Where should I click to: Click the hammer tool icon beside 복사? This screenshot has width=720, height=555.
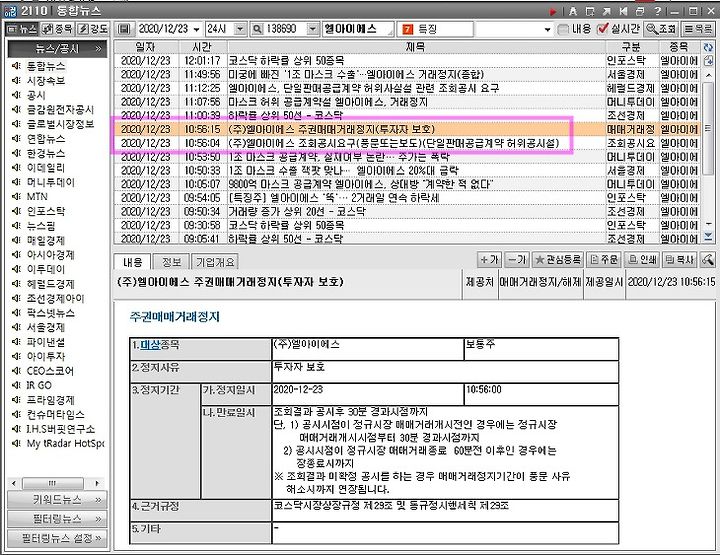[708, 259]
